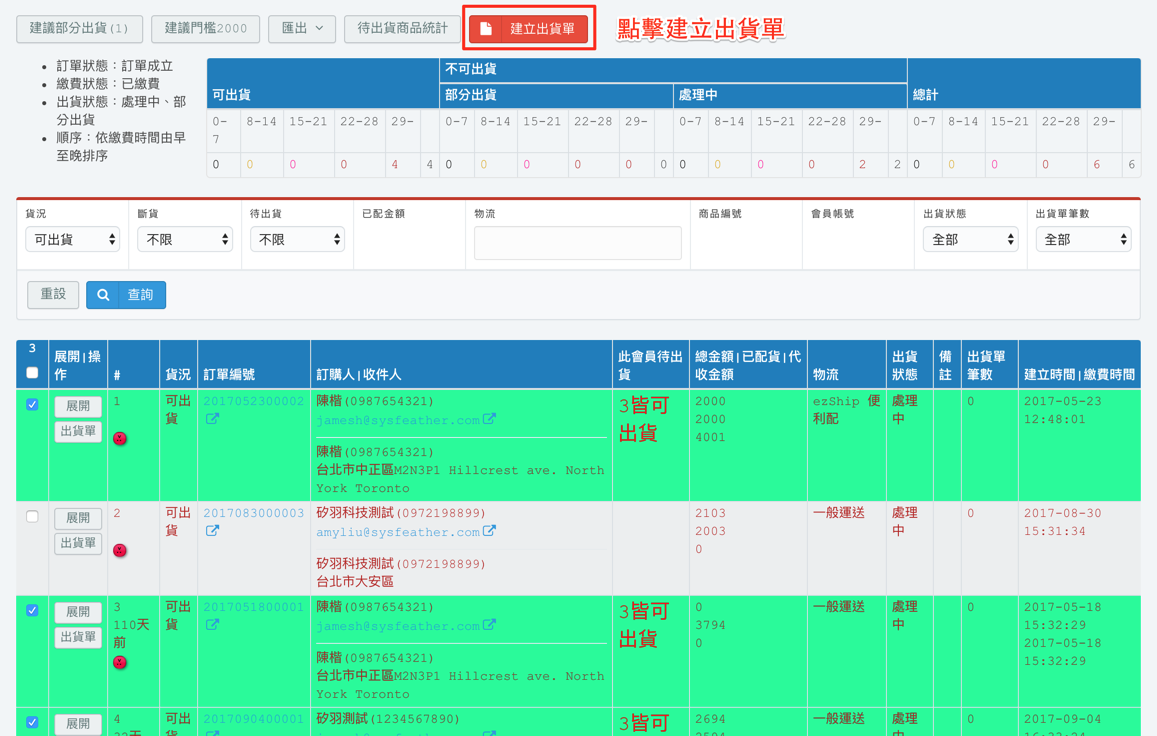The height and width of the screenshot is (736, 1157).
Task: Open external link icon for order 2017052300002
Action: [x=212, y=420]
